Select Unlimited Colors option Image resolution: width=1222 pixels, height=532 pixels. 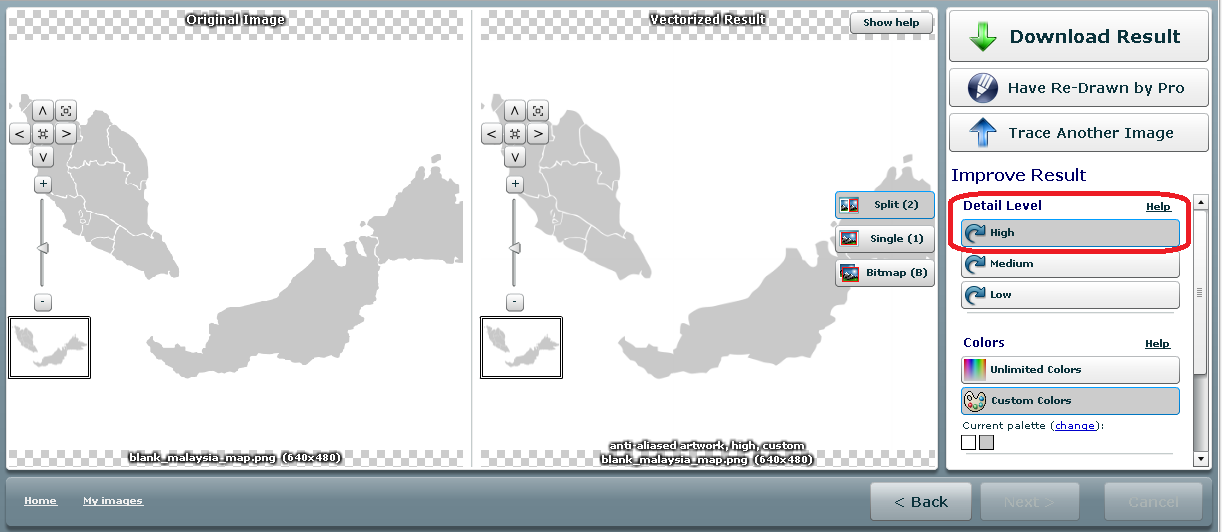pos(1070,370)
